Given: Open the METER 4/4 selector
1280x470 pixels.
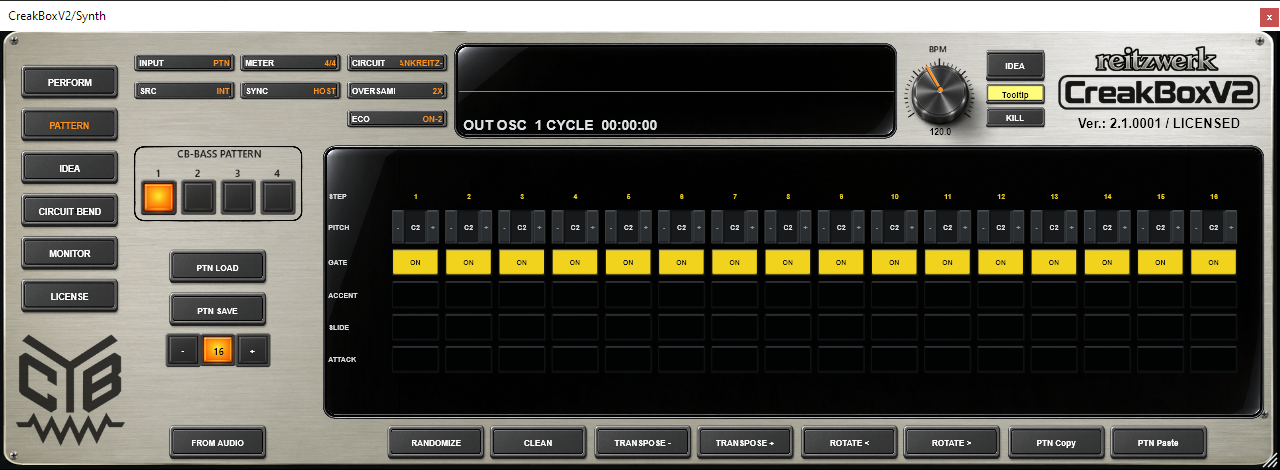Looking at the screenshot, I should (291, 63).
